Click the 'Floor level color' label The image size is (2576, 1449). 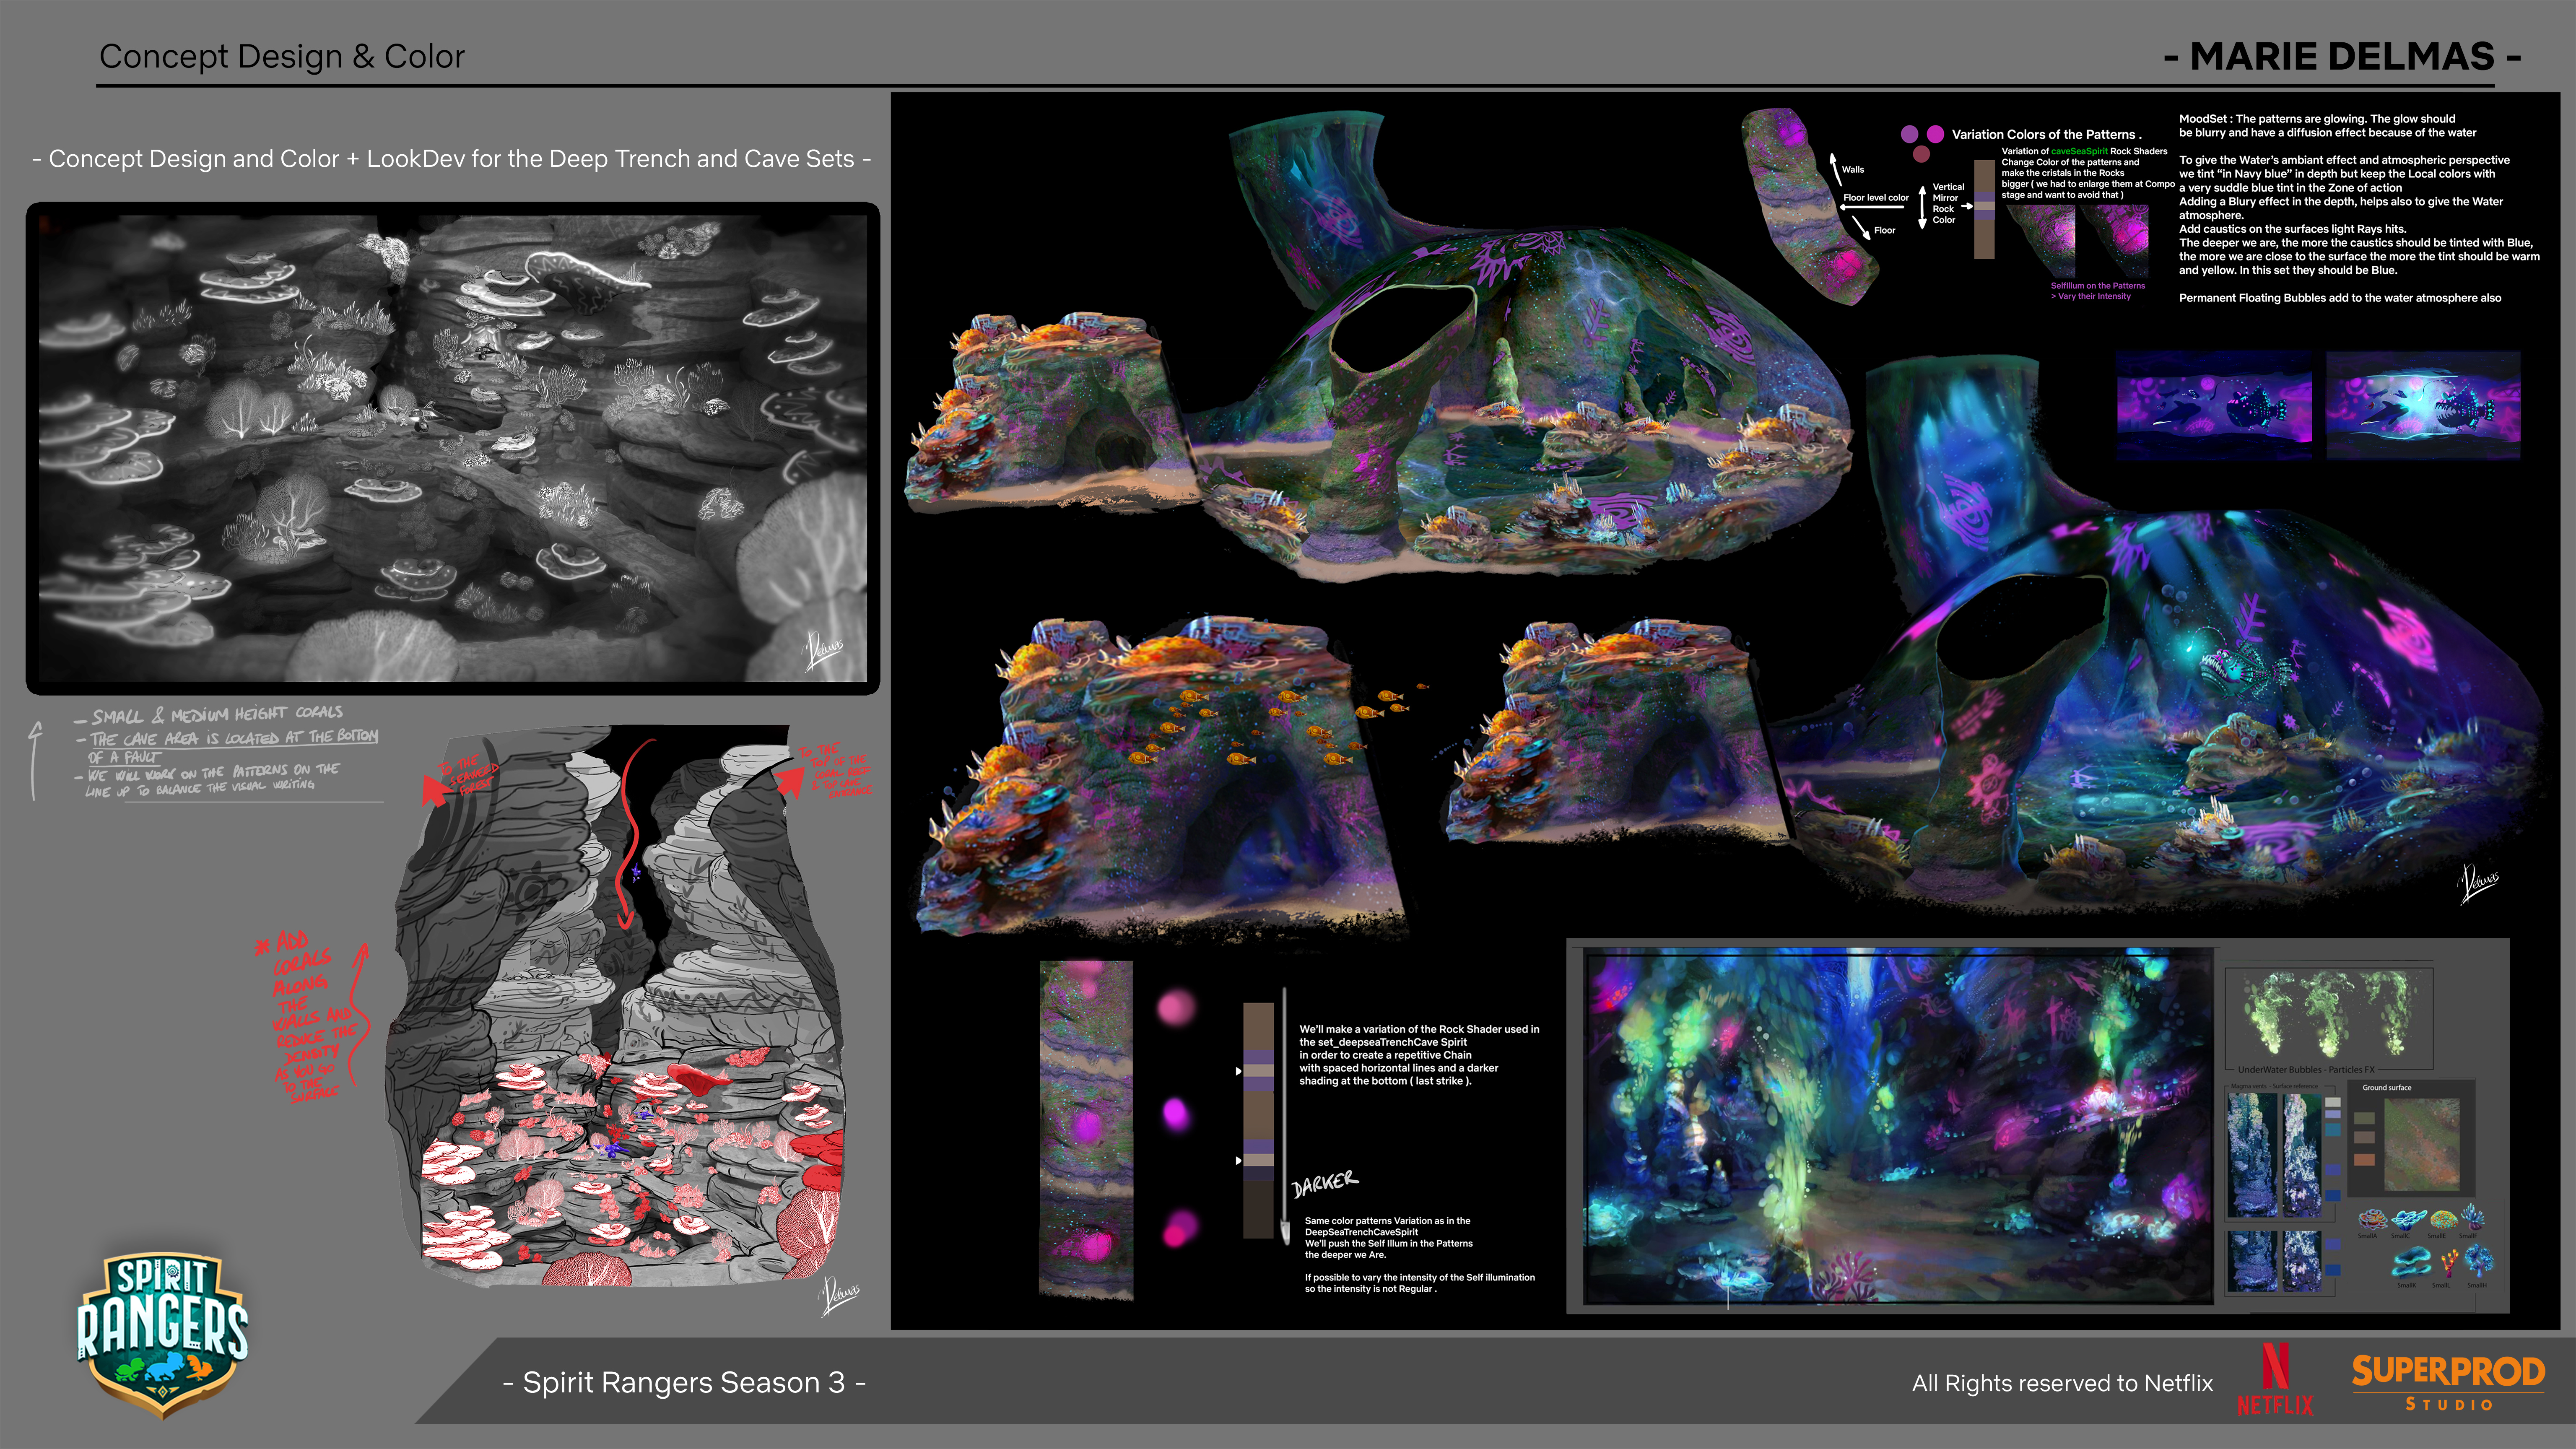[1876, 198]
